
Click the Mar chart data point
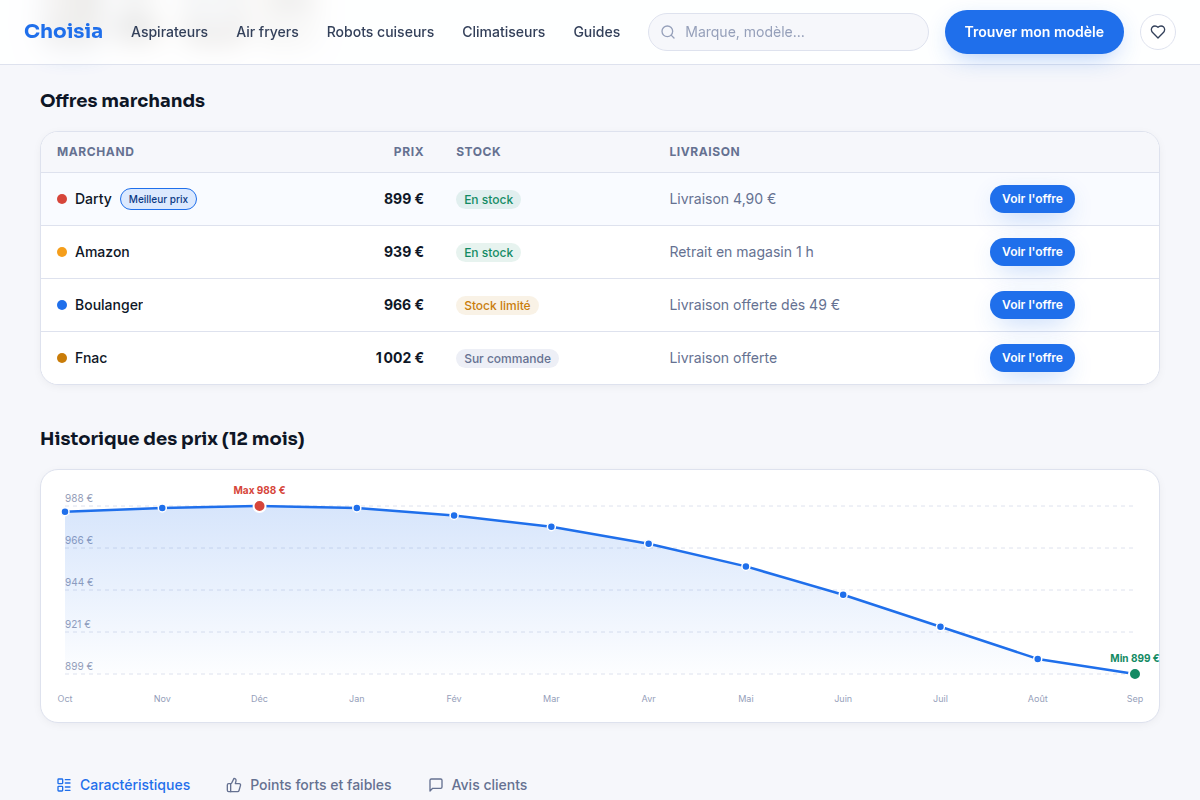(x=551, y=526)
